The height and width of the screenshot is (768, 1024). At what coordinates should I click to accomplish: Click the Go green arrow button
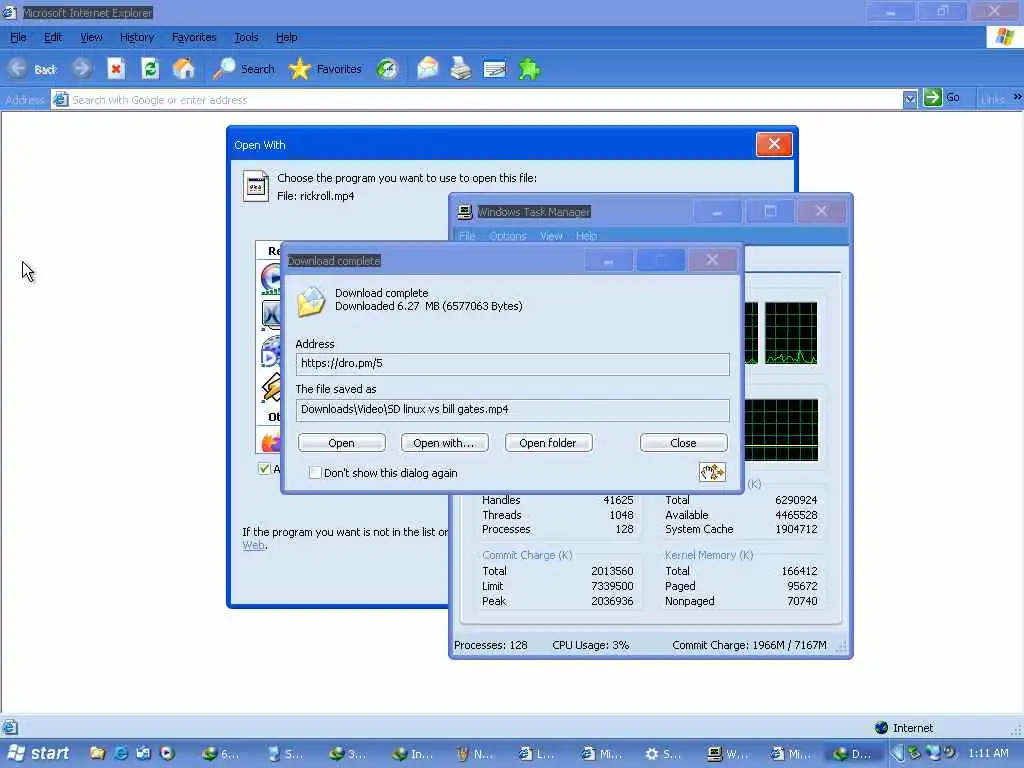tap(933, 97)
